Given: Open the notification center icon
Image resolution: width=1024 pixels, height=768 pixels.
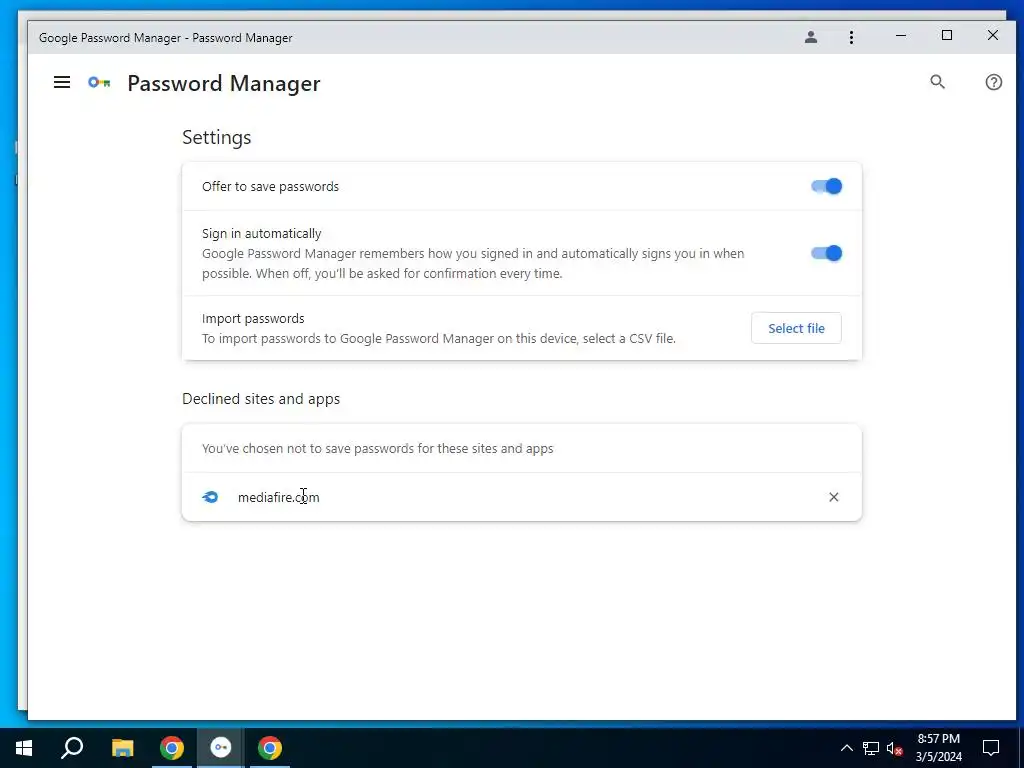Looking at the screenshot, I should (x=991, y=748).
